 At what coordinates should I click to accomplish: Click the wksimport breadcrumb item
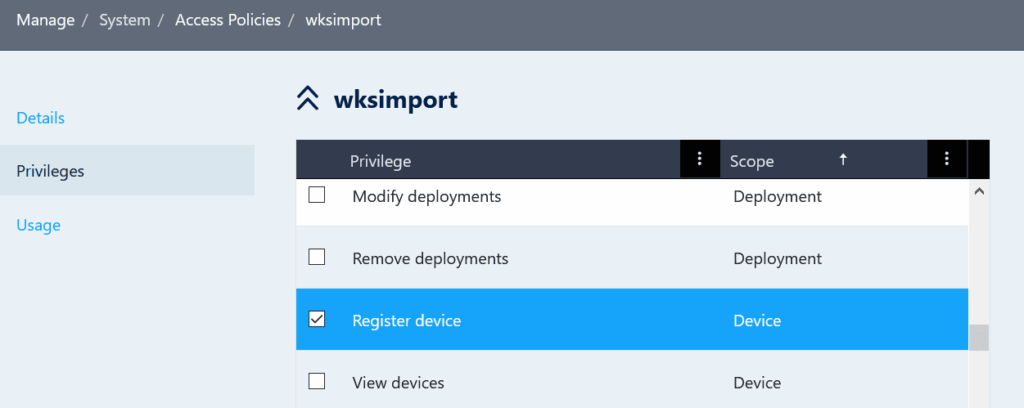[344, 20]
